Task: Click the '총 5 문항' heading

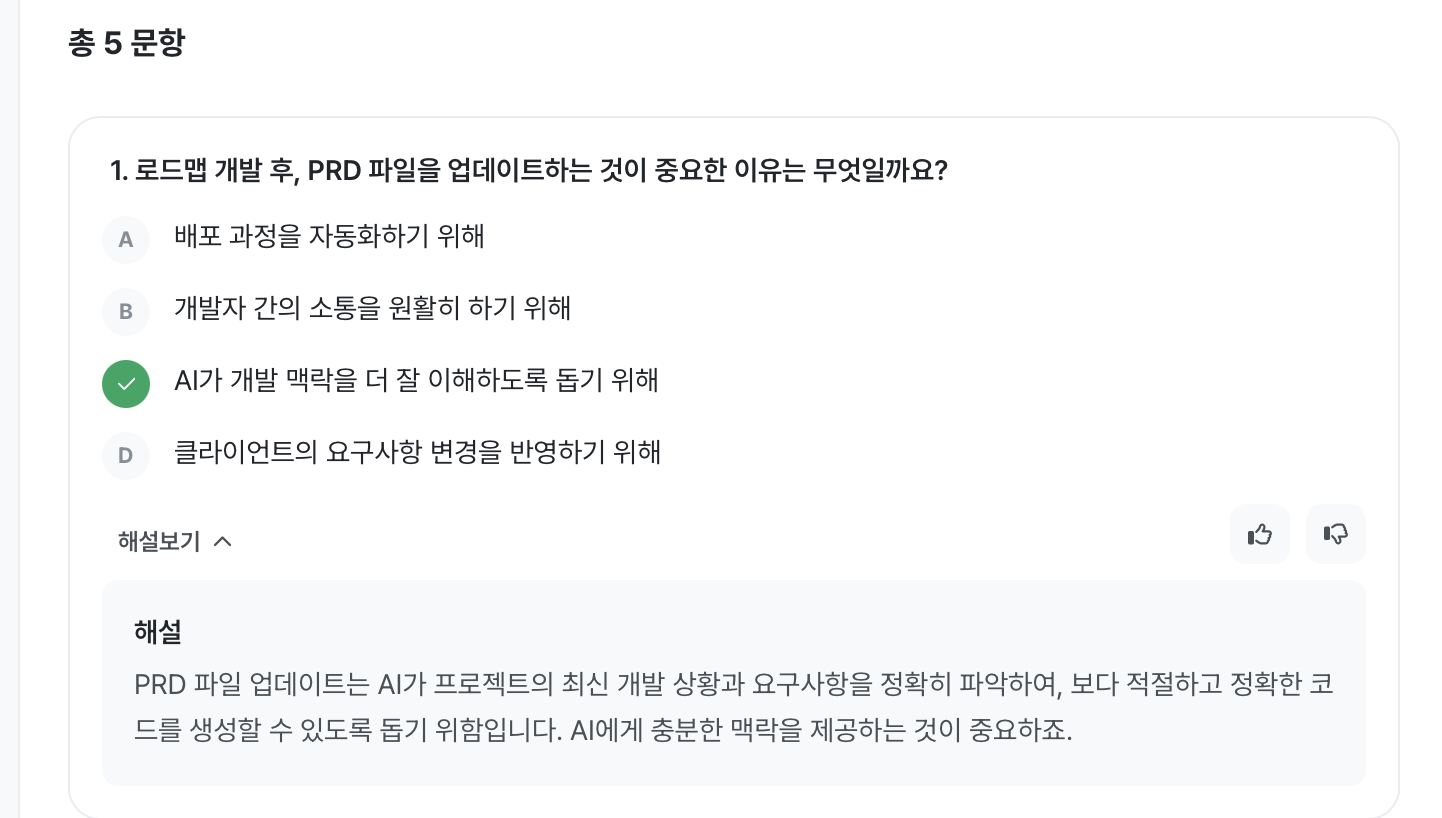Action: pyautogui.click(x=126, y=43)
